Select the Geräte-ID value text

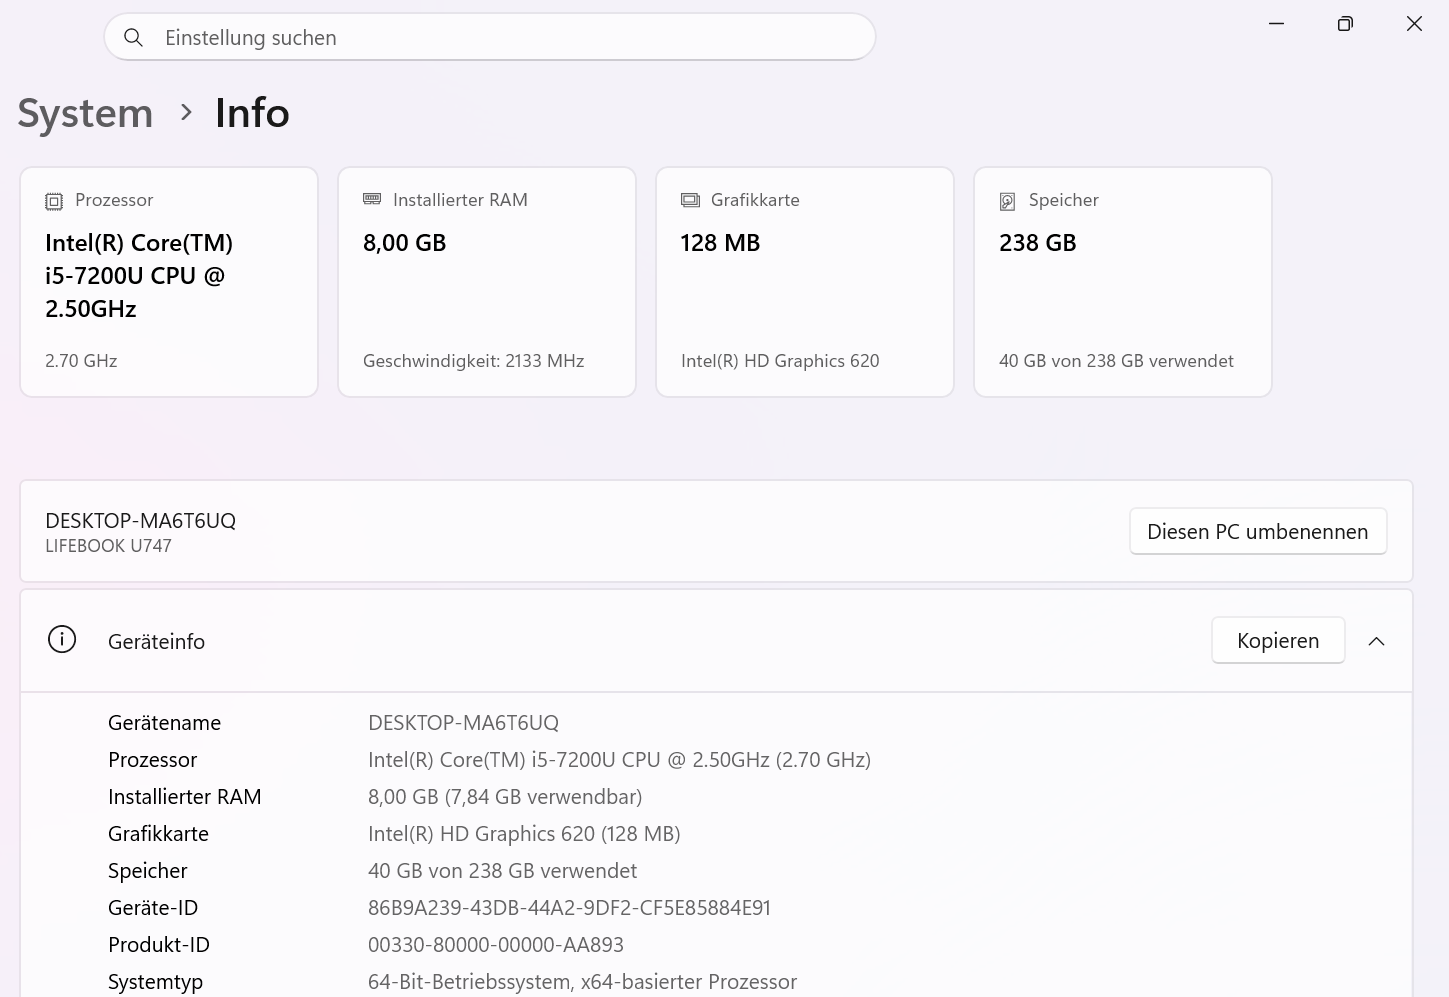coord(569,908)
